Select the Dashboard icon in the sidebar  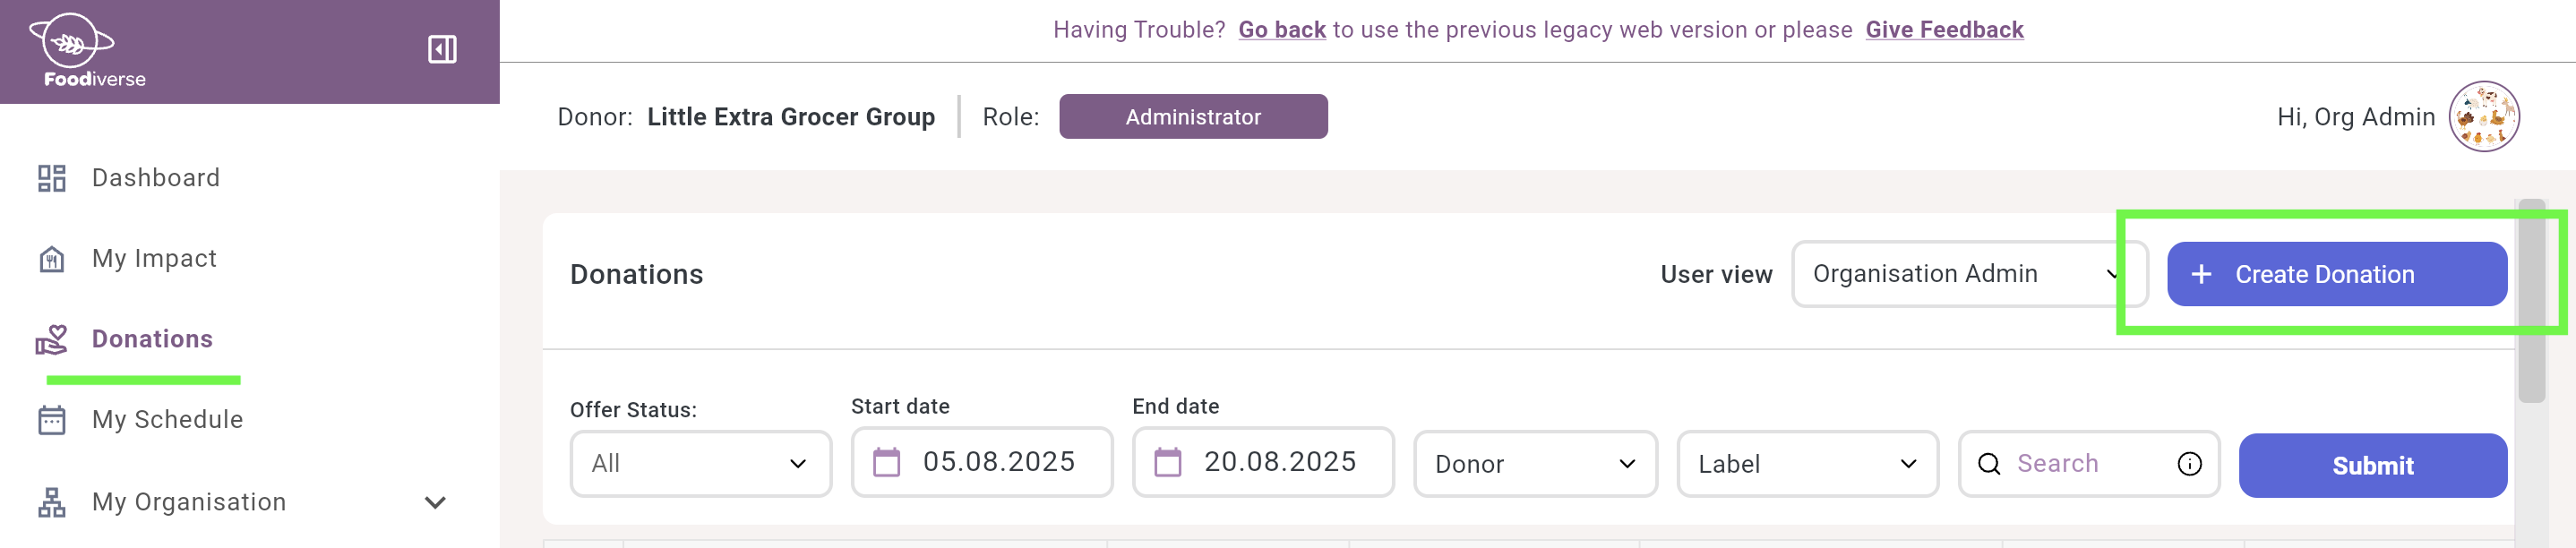[52, 177]
